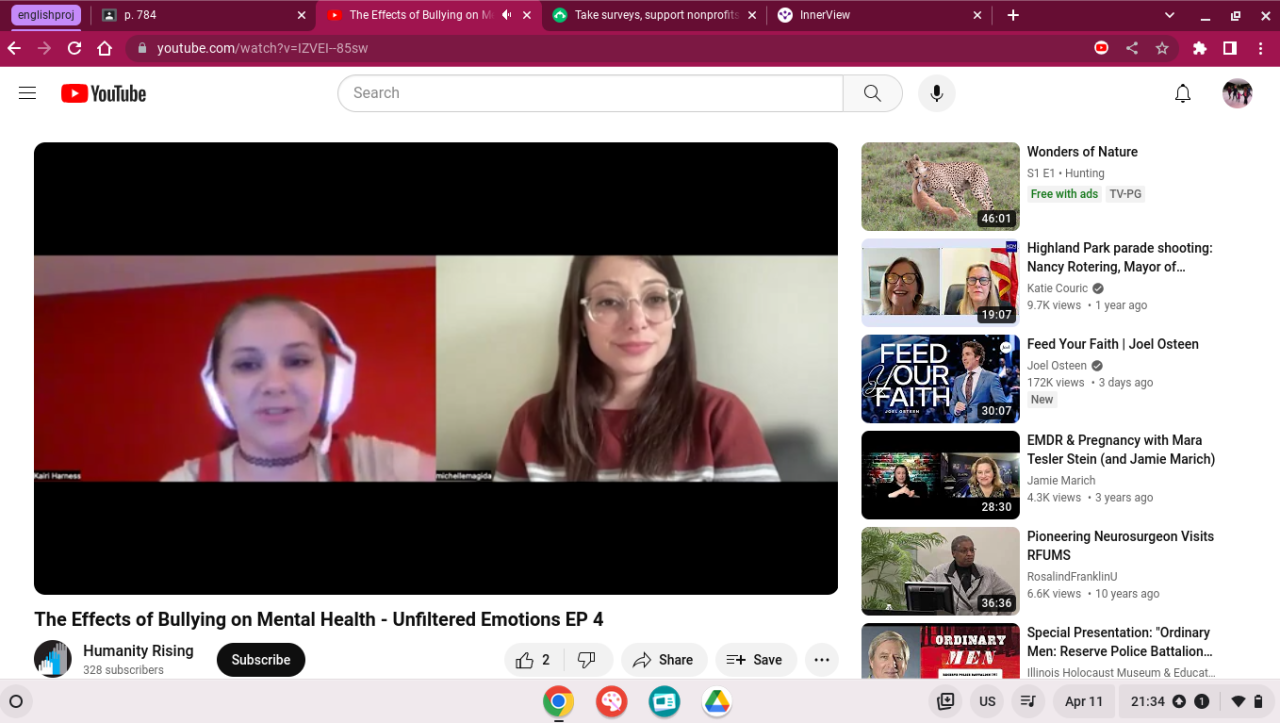1280x723 pixels.
Task: Click the search magnifier button
Action: pyautogui.click(x=872, y=93)
